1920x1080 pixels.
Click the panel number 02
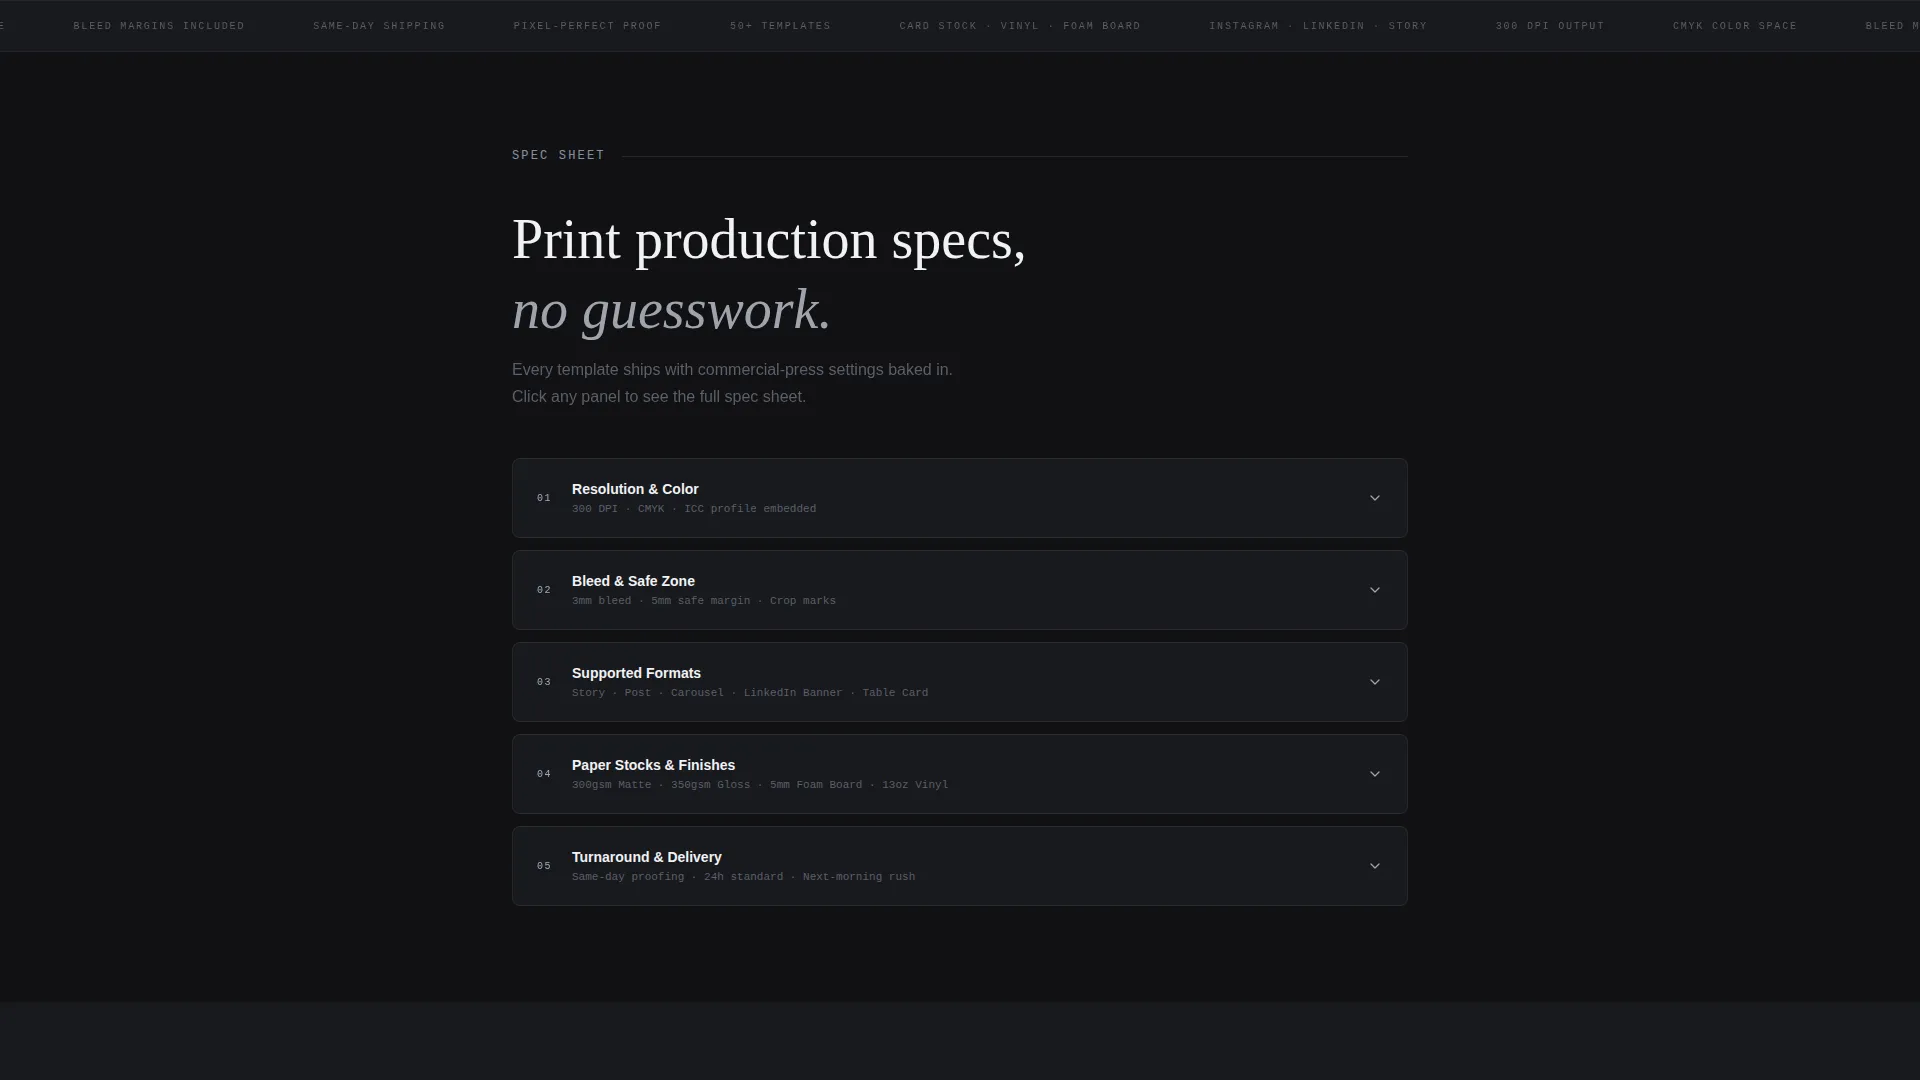click(x=544, y=590)
